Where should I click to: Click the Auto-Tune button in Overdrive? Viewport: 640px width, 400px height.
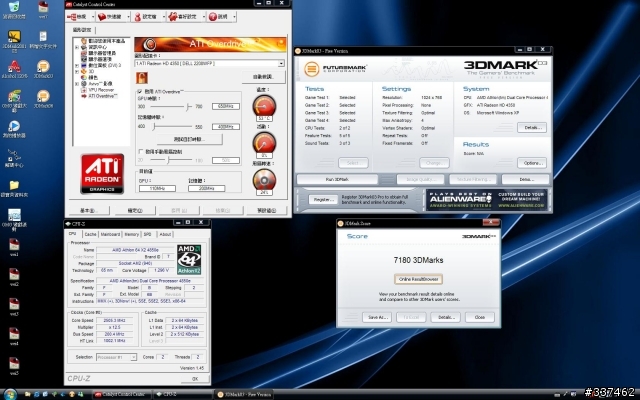[x=263, y=77]
